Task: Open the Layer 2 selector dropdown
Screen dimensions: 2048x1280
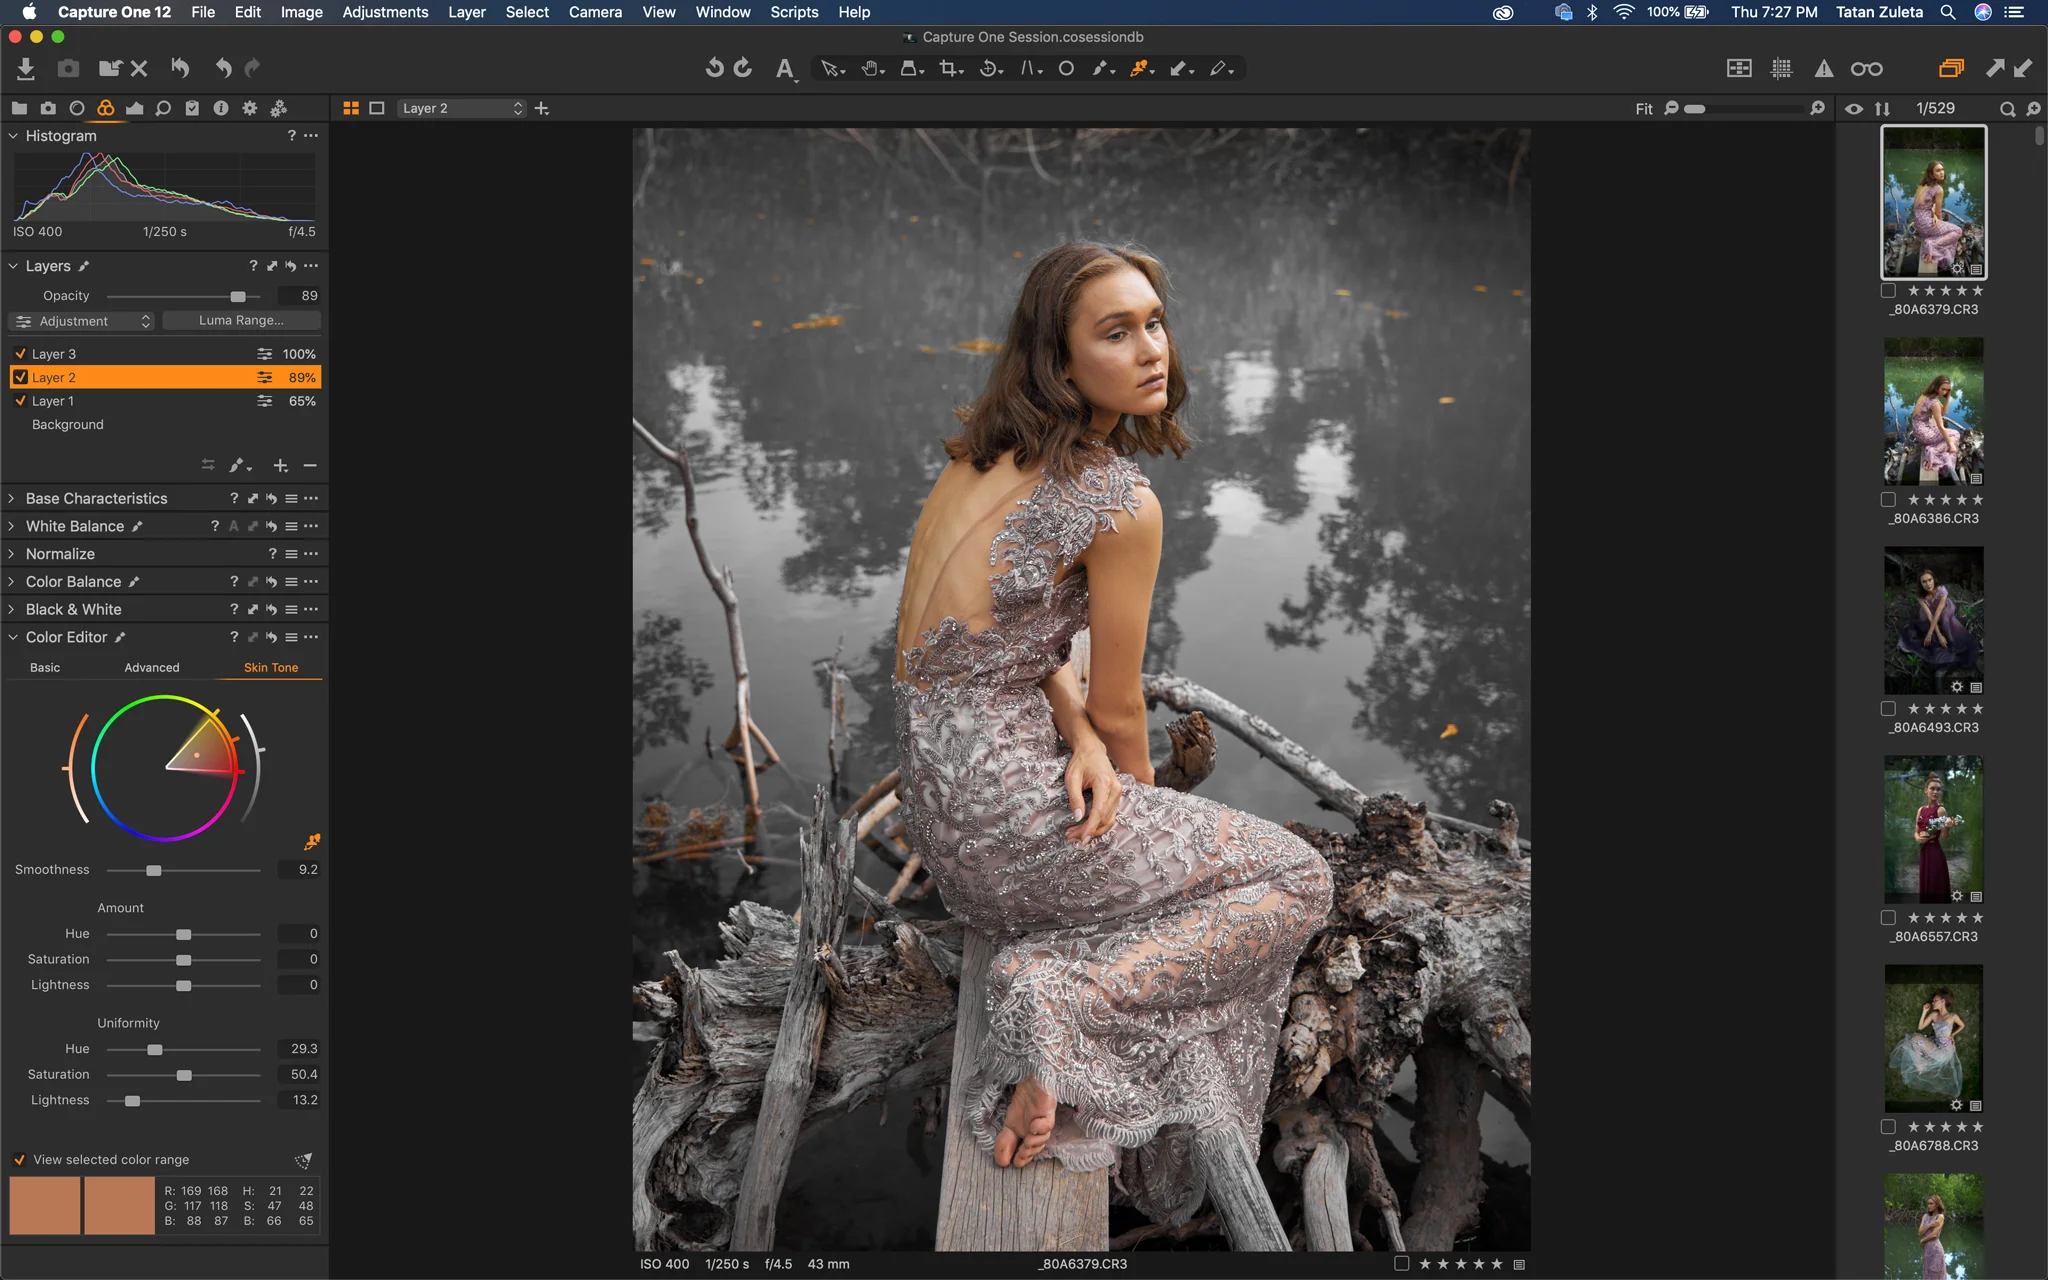Action: coord(461,108)
